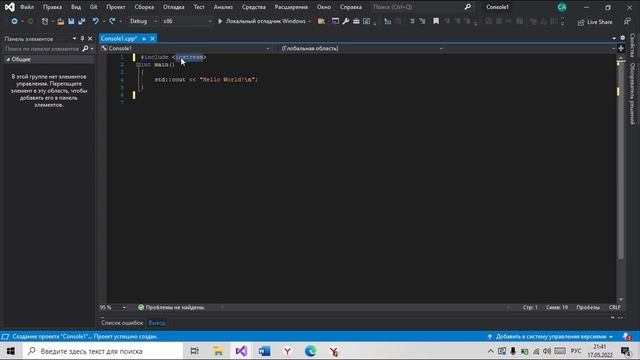640x360 pixels.
Task: Click Добавить в систему управления версиями
Action: coord(550,337)
